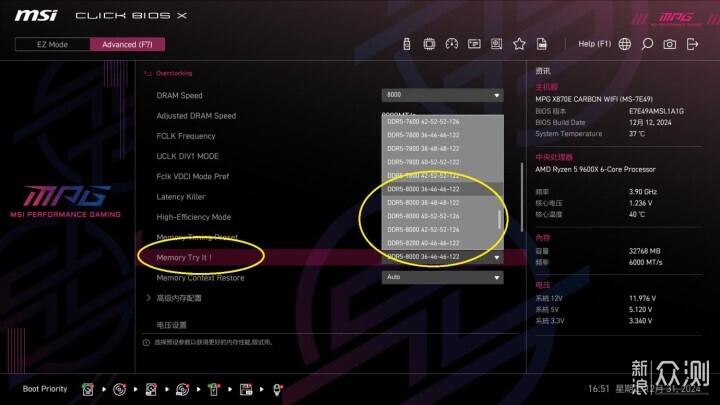Screen dimensions: 720x405
Task: Click the CPU chip icon in toolbar
Action: coord(429,44)
